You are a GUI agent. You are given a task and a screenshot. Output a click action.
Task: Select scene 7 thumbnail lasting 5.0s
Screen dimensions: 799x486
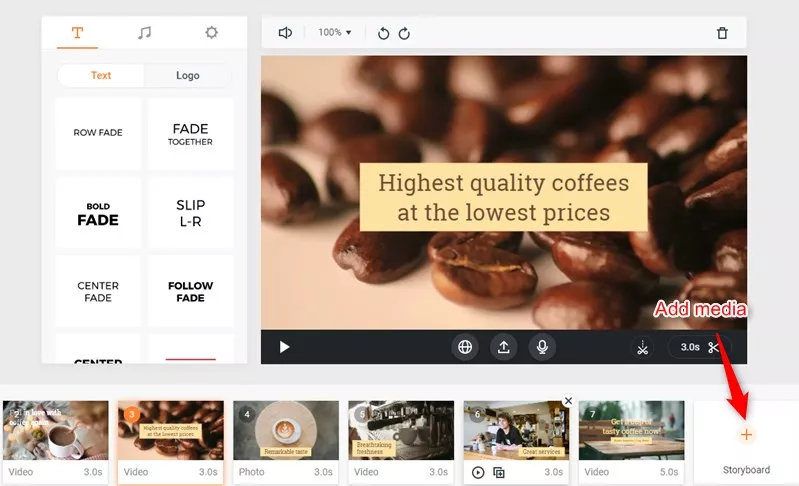(x=631, y=430)
